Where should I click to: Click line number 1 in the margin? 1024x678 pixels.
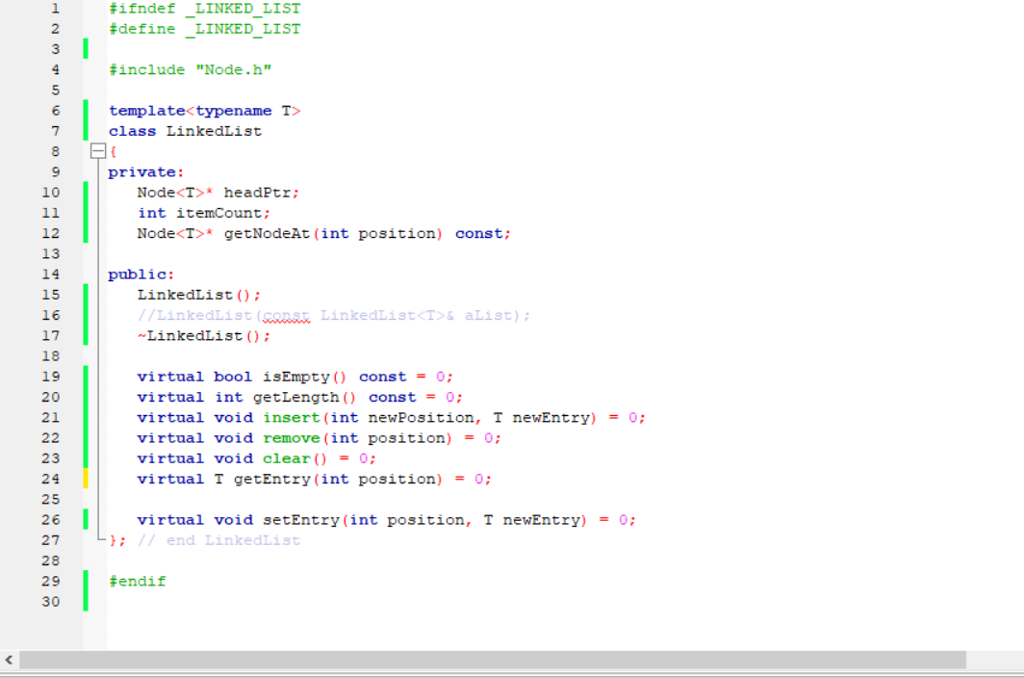[54, 8]
